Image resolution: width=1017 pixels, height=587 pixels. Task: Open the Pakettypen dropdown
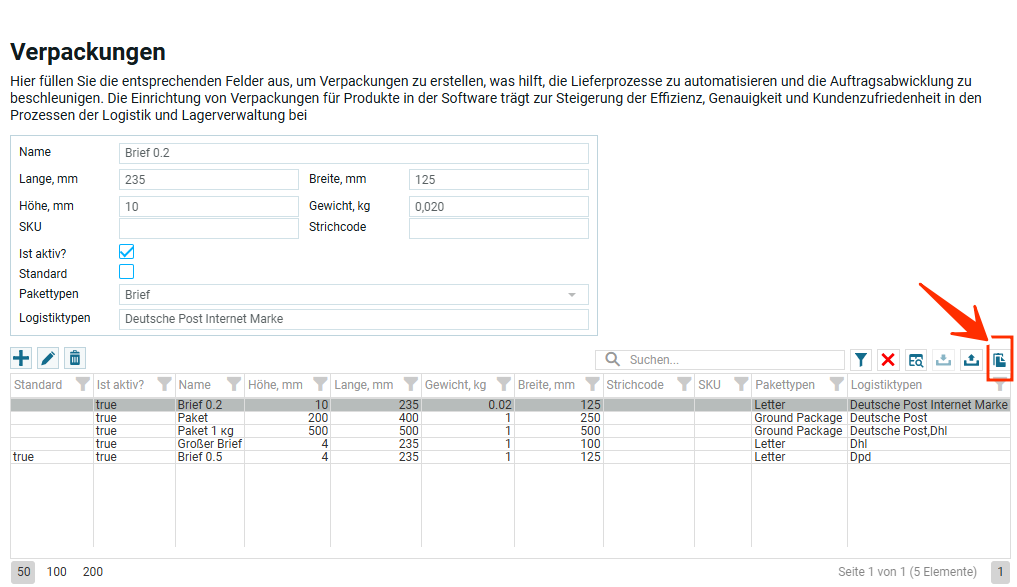coord(353,295)
